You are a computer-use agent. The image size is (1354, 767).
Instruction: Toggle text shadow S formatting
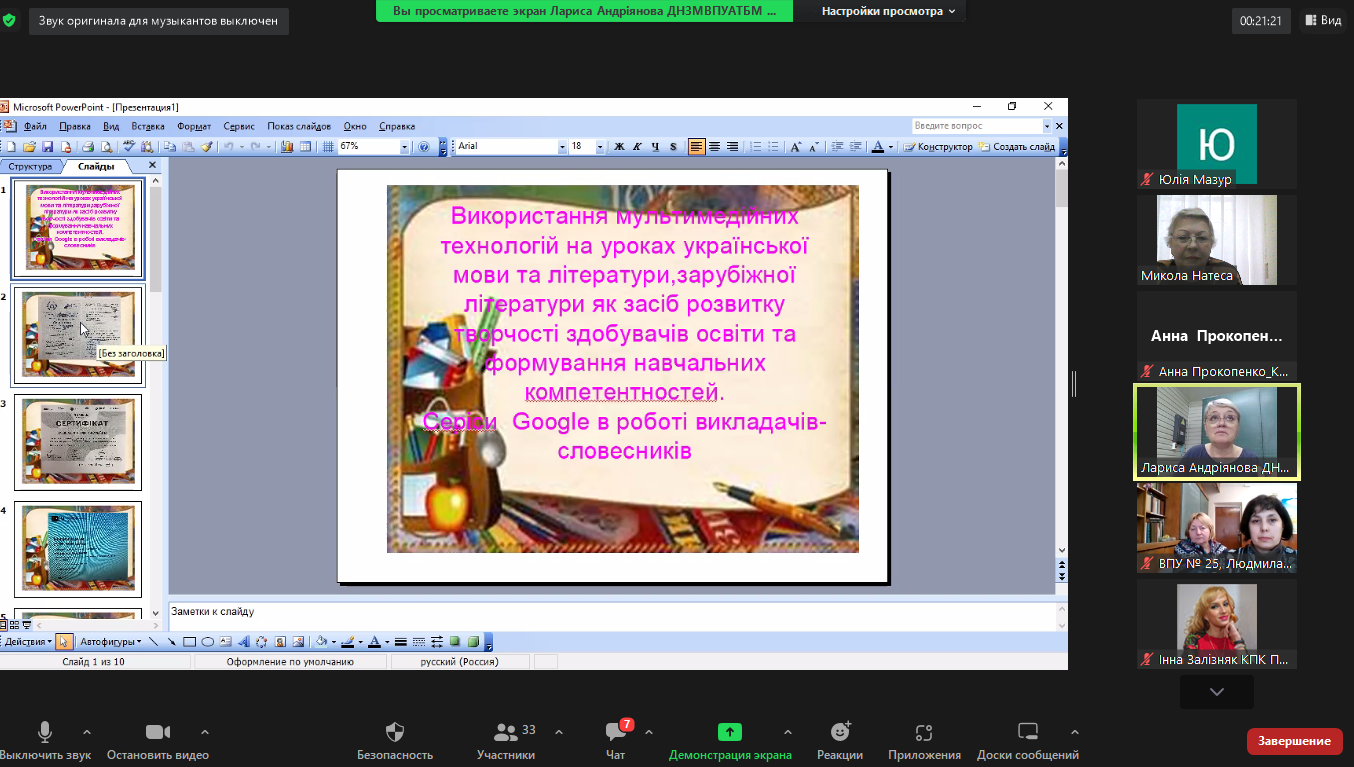[x=673, y=146]
